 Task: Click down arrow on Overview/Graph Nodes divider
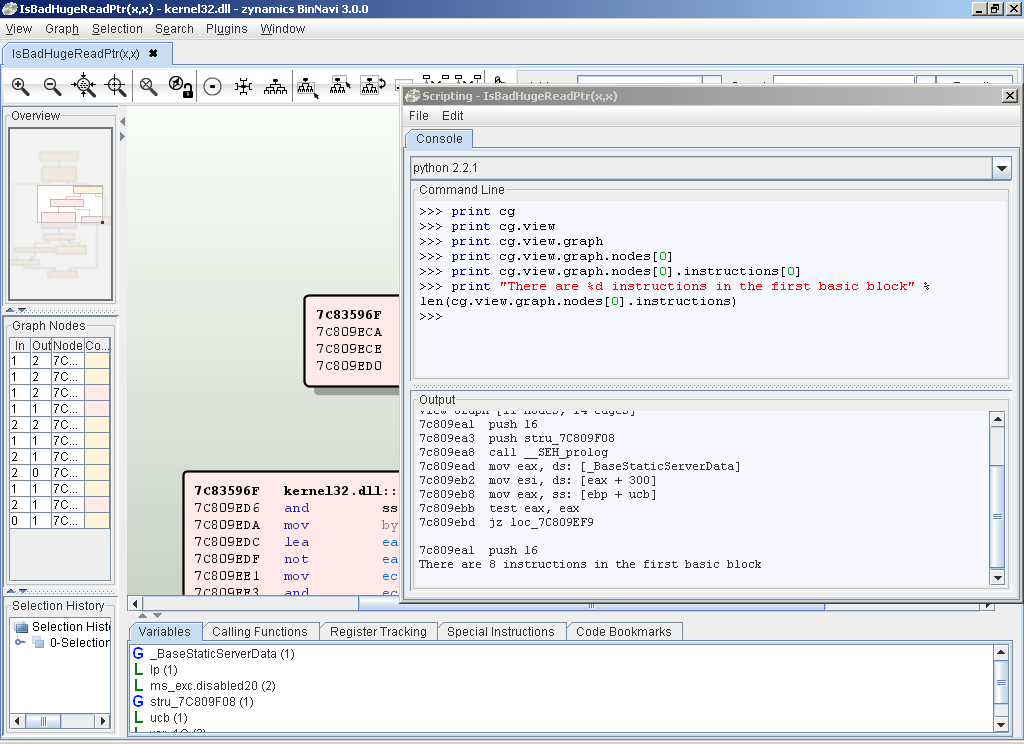22,310
